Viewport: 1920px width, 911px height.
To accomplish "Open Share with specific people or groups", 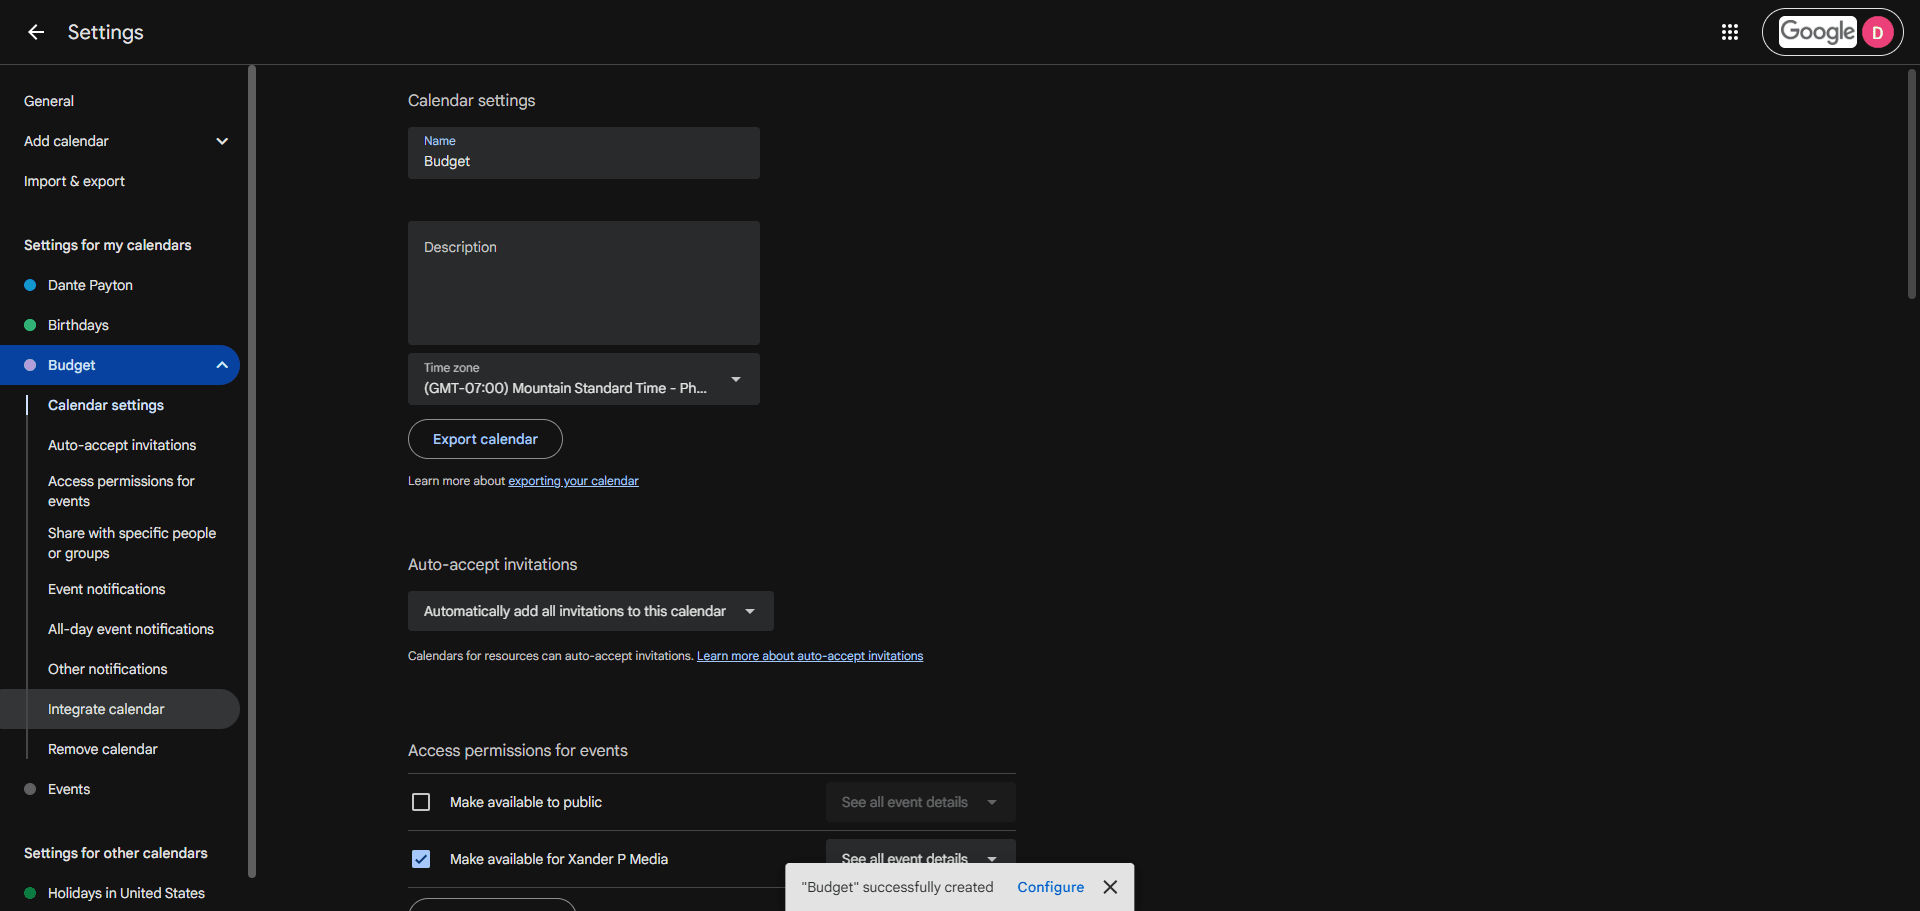I will click(132, 543).
